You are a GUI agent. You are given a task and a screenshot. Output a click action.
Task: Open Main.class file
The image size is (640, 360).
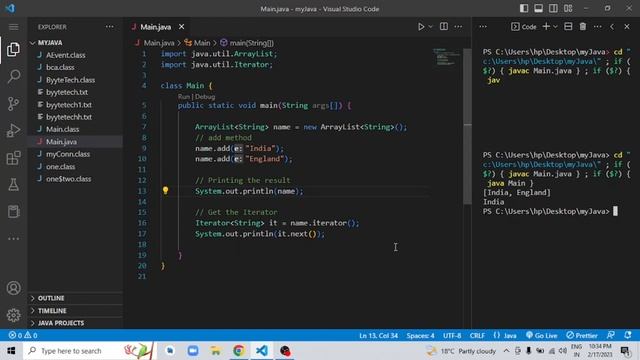(62, 129)
